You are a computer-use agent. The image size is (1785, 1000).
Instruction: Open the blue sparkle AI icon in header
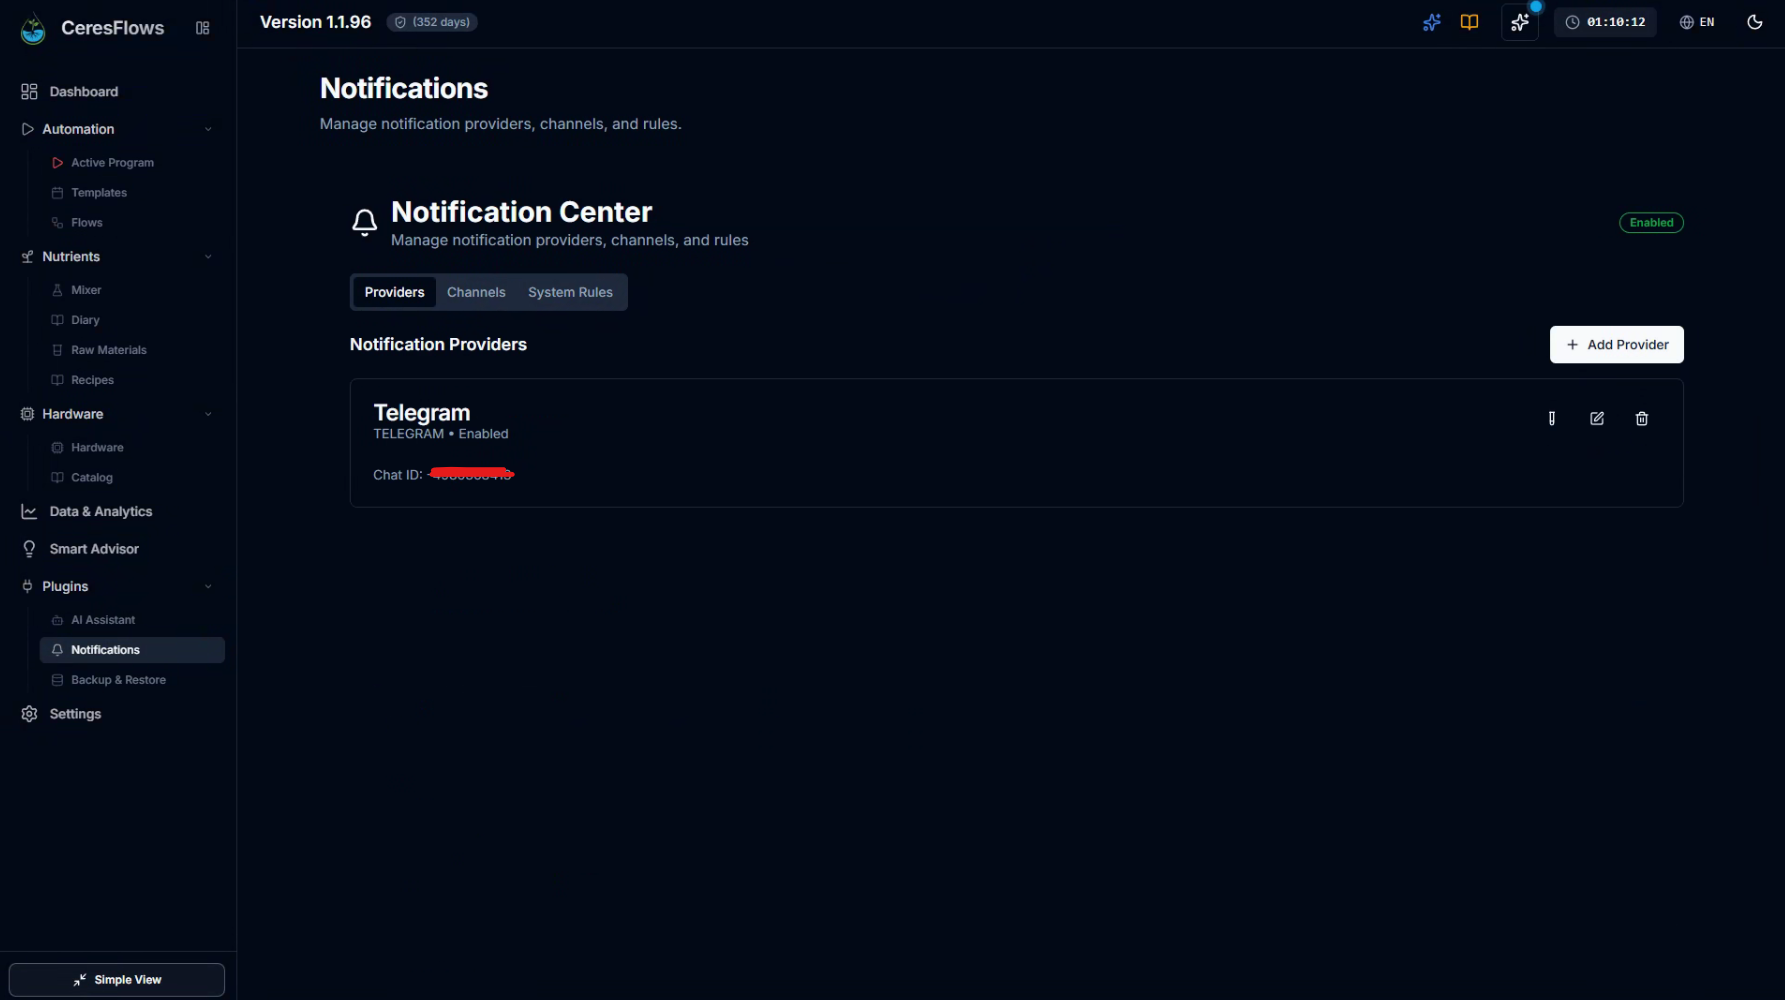pos(1431,22)
